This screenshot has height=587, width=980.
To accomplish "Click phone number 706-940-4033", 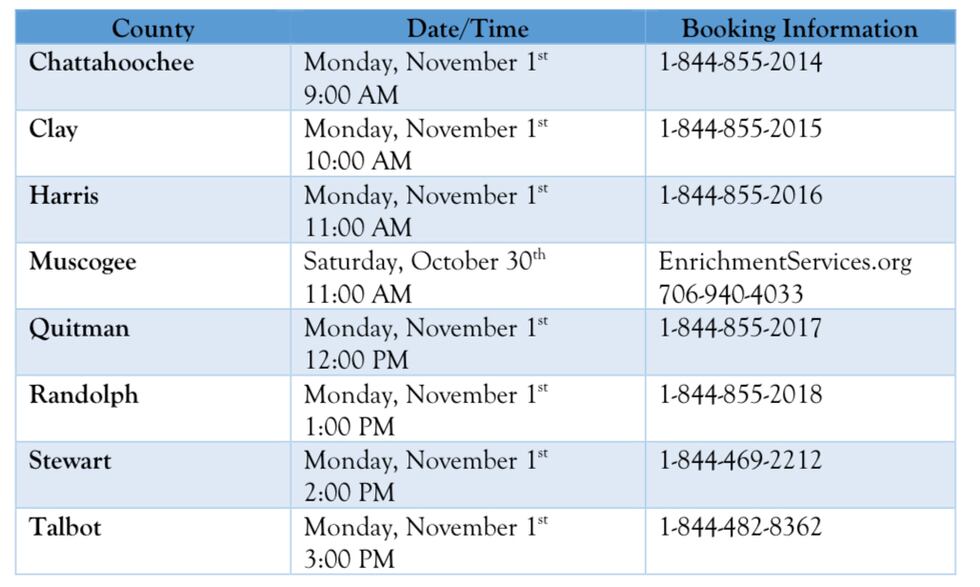I will point(730,294).
